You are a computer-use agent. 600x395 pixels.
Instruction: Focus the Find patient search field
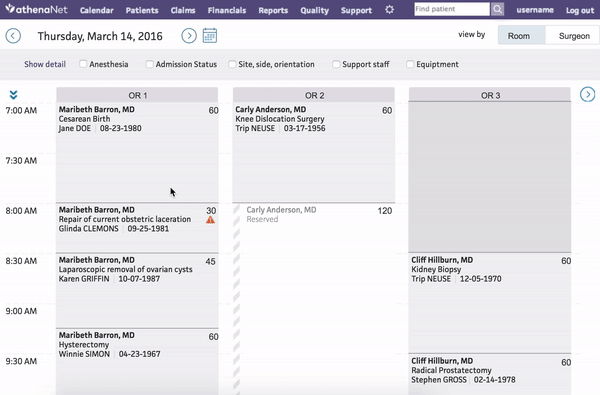452,9
